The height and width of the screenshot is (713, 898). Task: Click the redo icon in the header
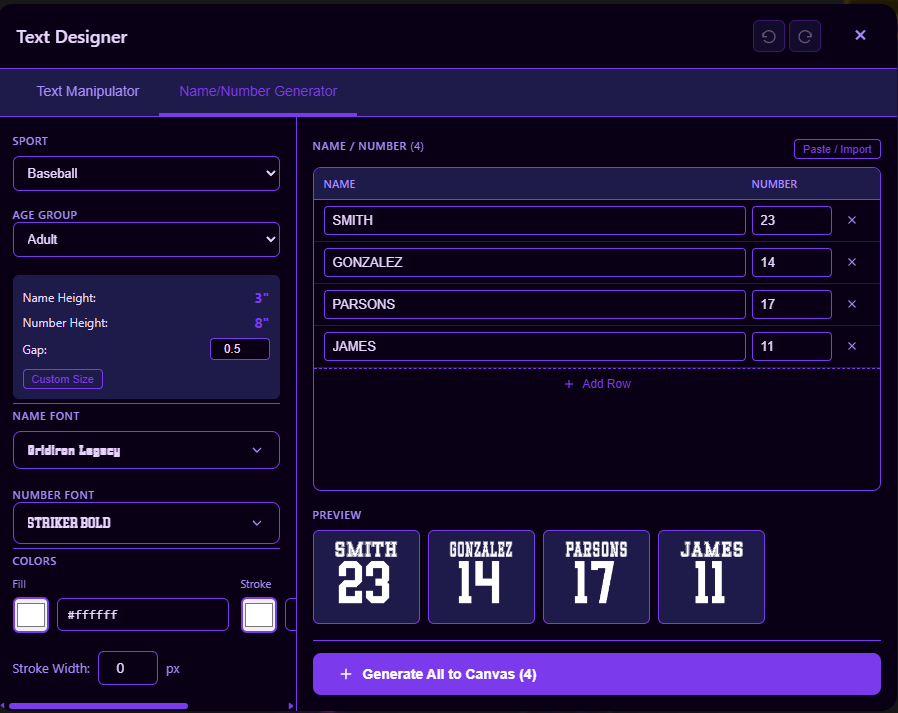(804, 35)
